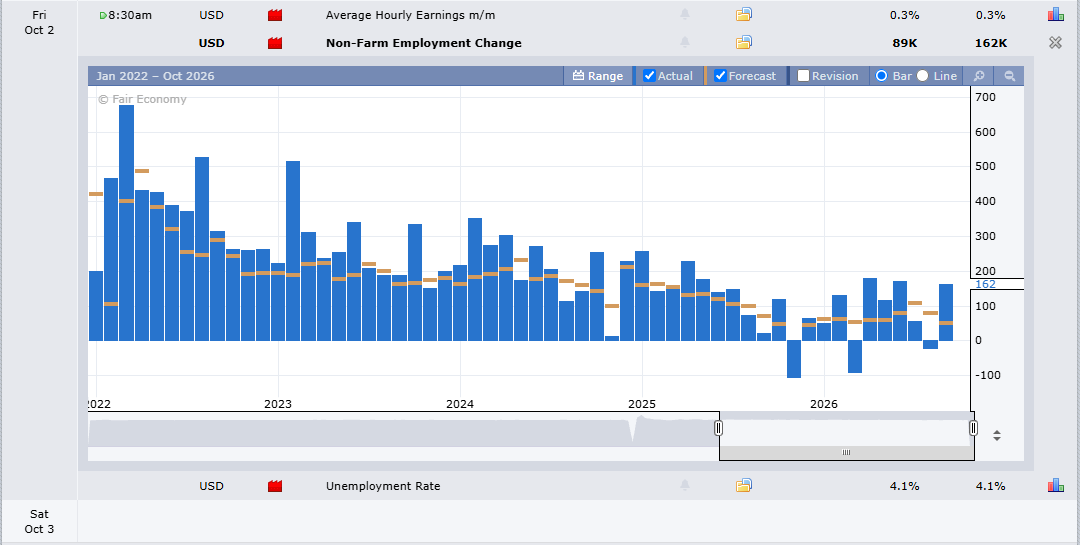1080x545 pixels.
Task: Click the 8:30am event time
Action: tap(129, 14)
